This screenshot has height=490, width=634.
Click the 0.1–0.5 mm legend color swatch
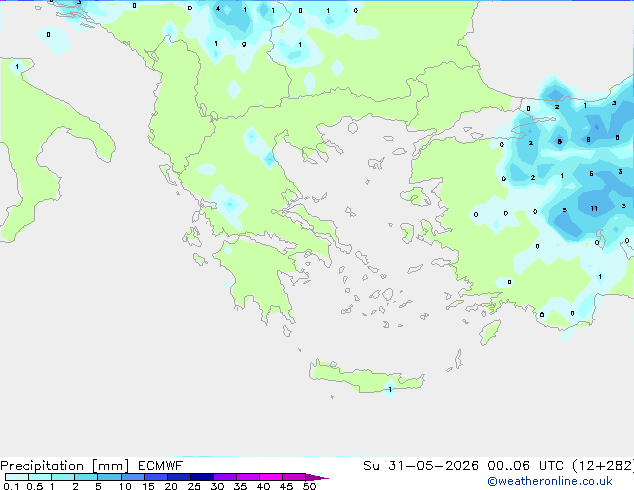point(17,477)
